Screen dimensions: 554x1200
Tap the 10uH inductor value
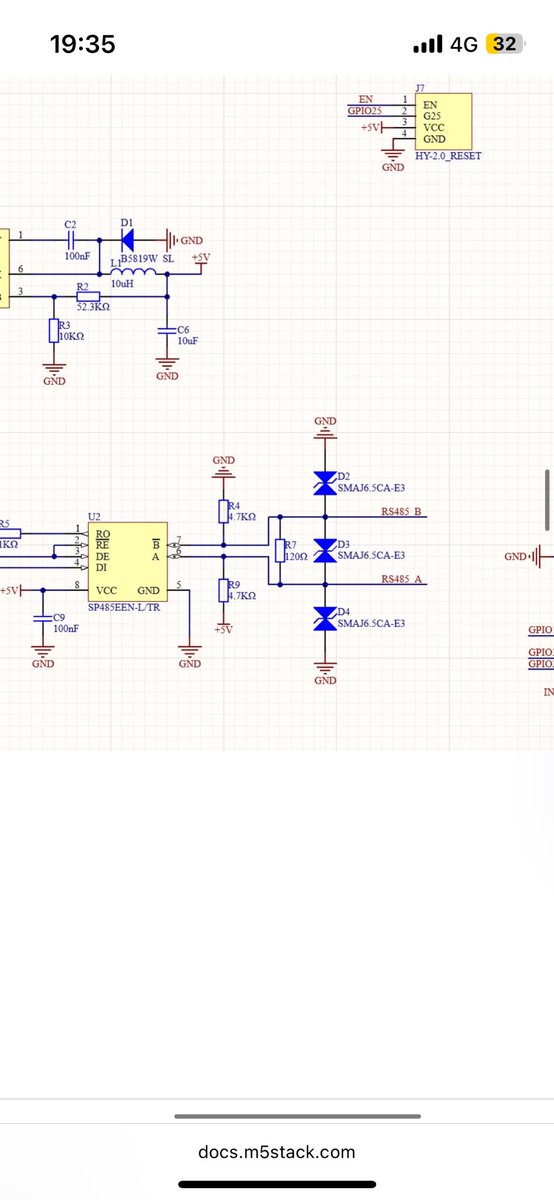coord(122,284)
